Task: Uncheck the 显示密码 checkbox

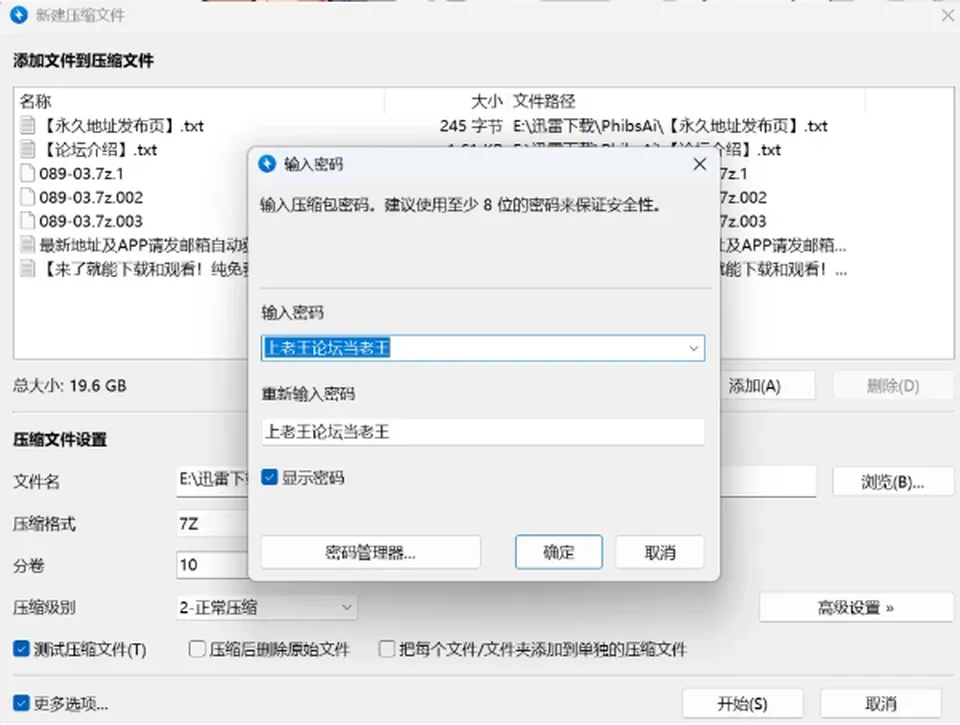Action: 269,477
